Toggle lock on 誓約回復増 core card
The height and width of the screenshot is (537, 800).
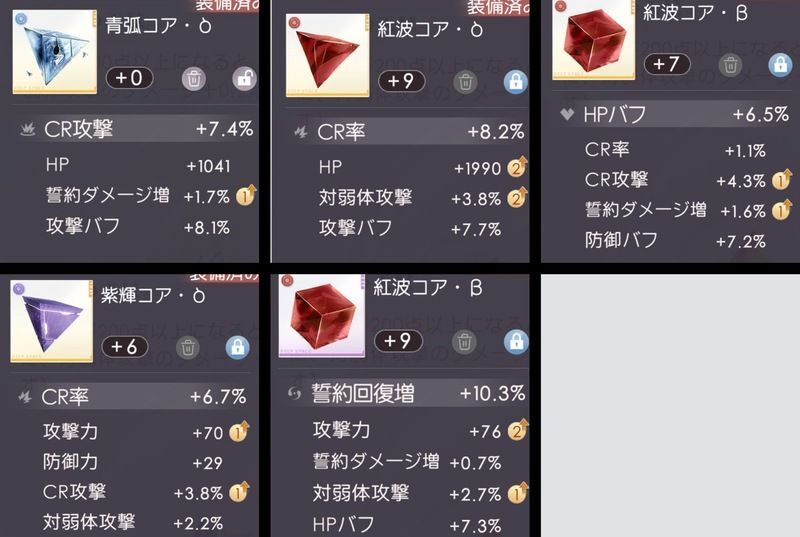(x=516, y=342)
